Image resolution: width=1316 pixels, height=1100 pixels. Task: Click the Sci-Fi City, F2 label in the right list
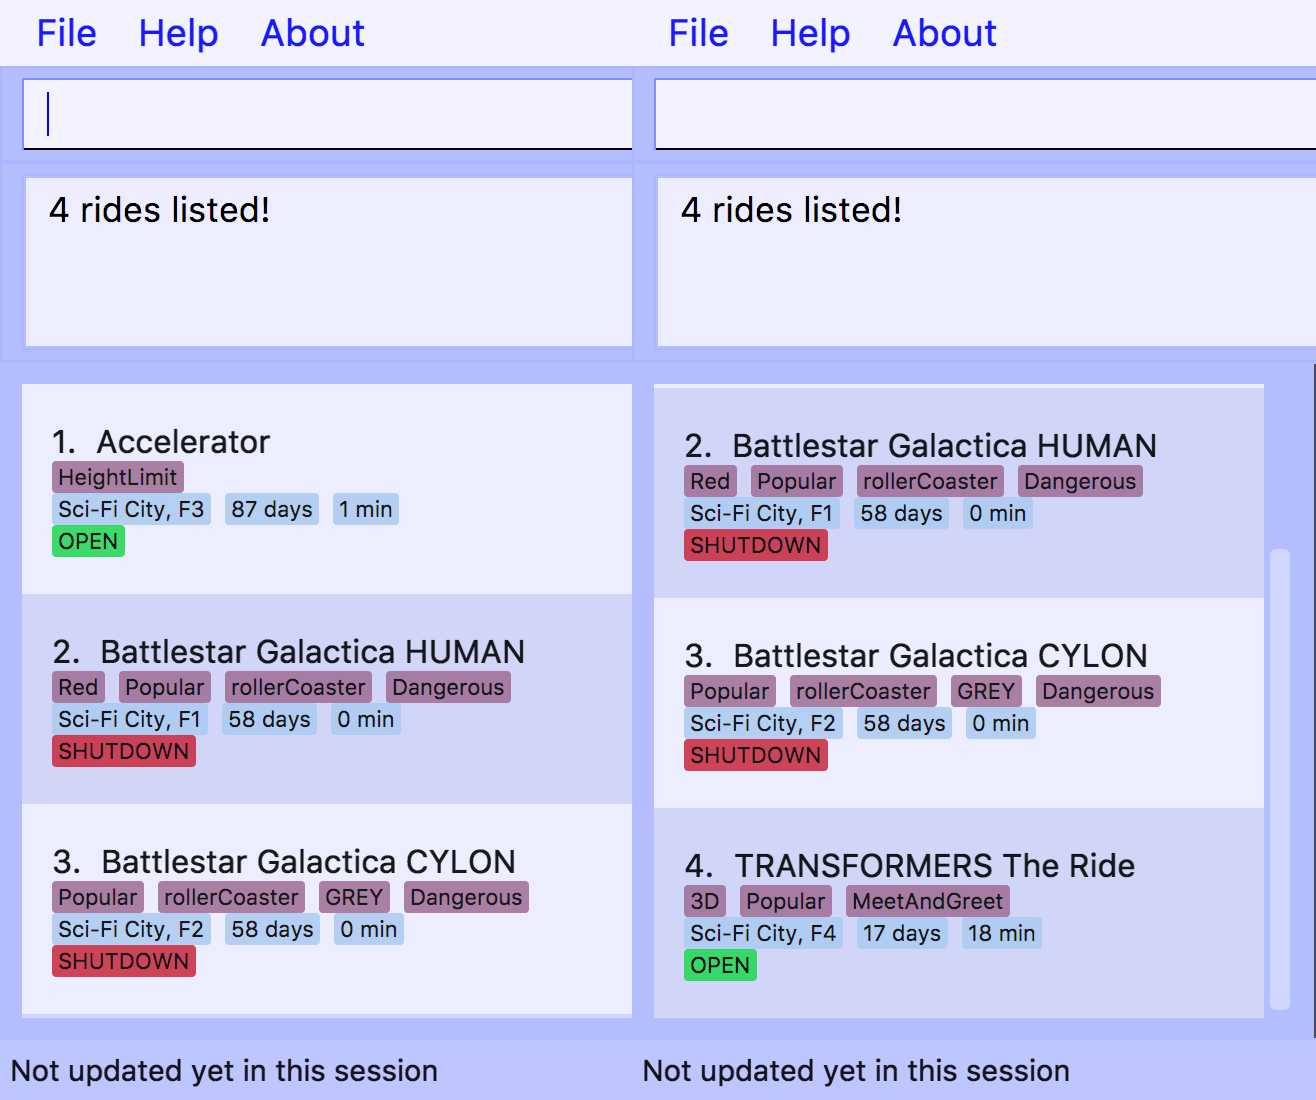(x=763, y=723)
